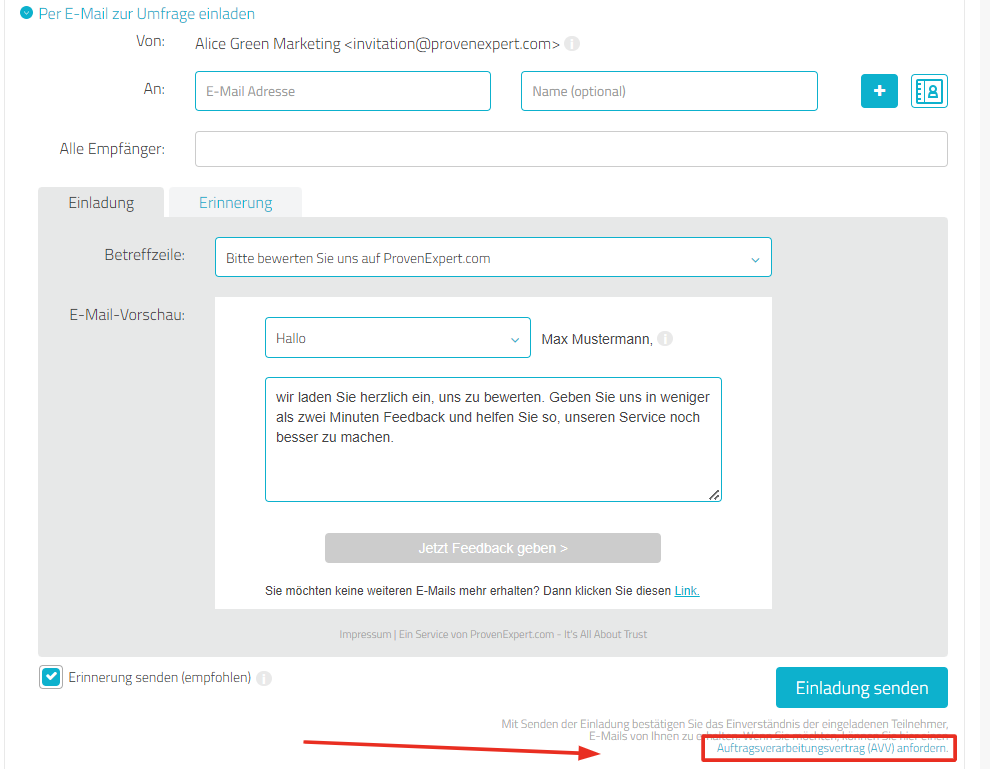Click the 'Alle Empfänger:' label
The width and height of the screenshot is (990, 769).
click(112, 149)
